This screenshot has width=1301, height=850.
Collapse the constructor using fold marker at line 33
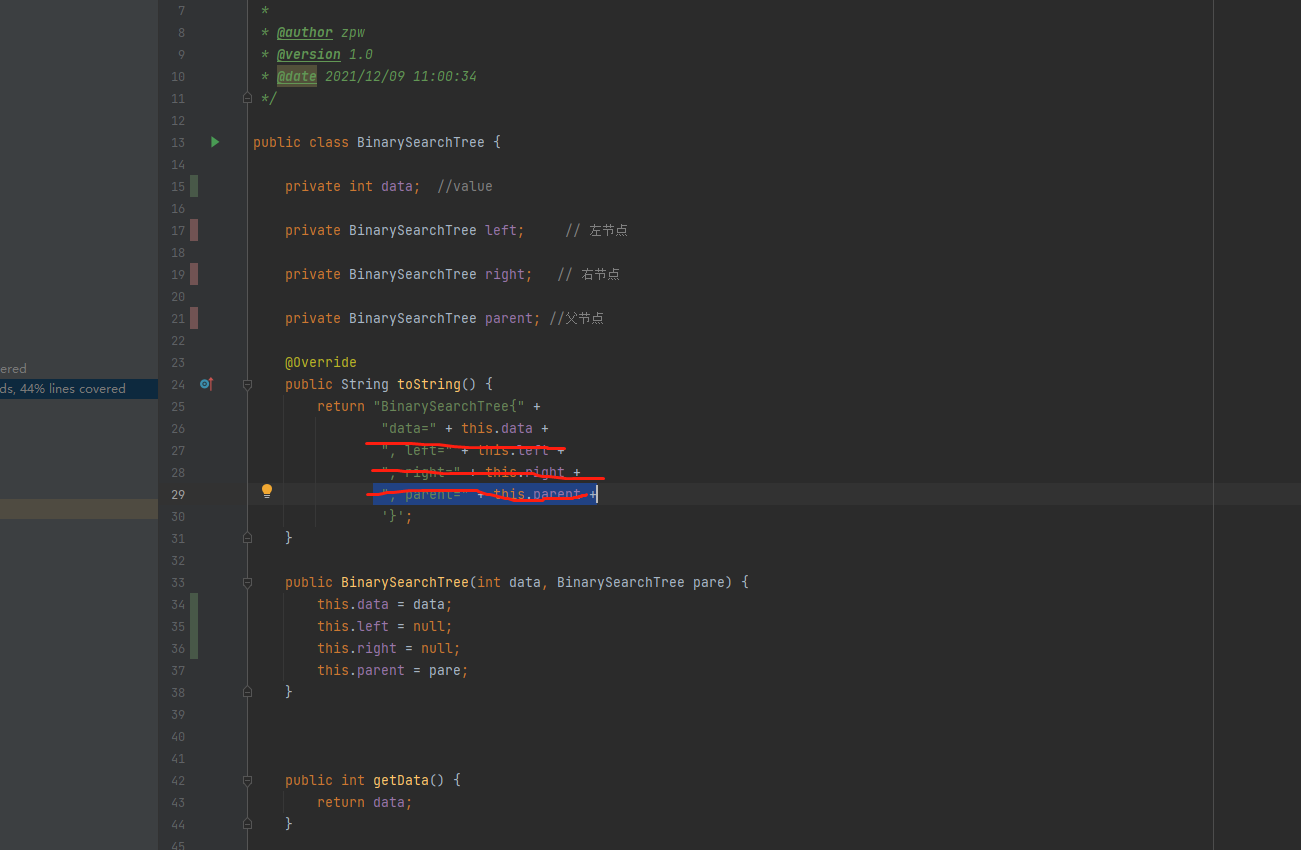(247, 582)
